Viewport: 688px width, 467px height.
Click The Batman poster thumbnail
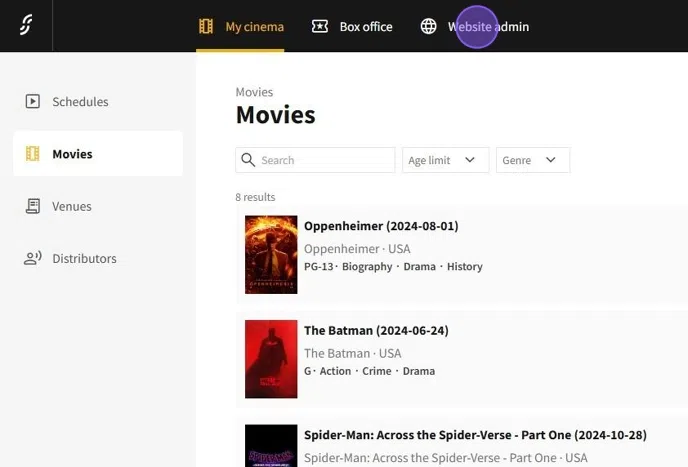point(271,358)
